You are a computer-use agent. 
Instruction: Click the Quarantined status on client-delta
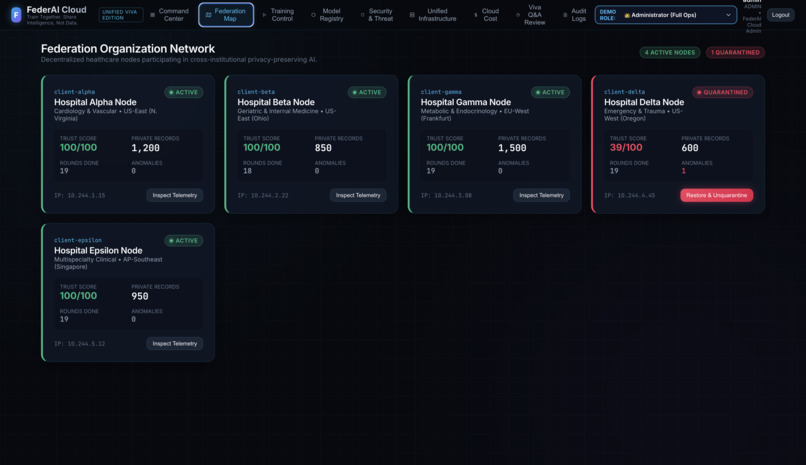723,92
